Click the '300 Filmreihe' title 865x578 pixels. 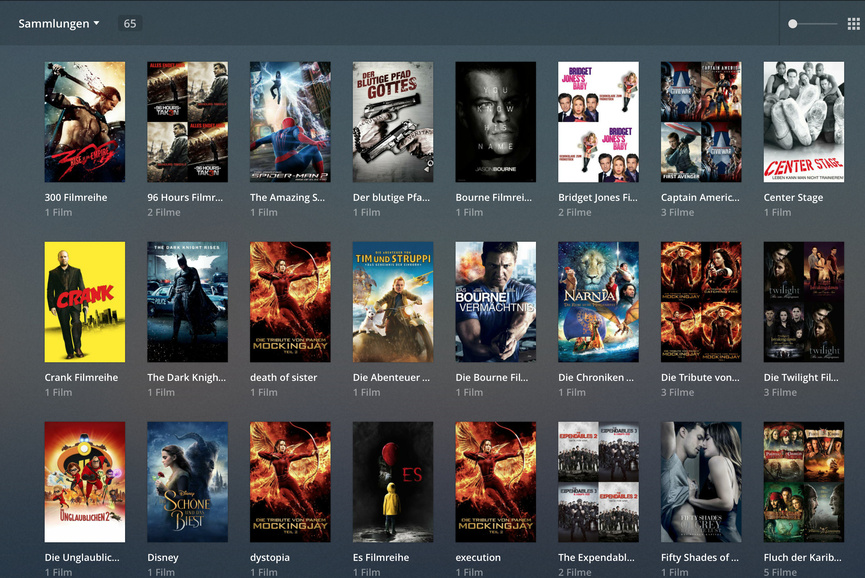[76, 197]
